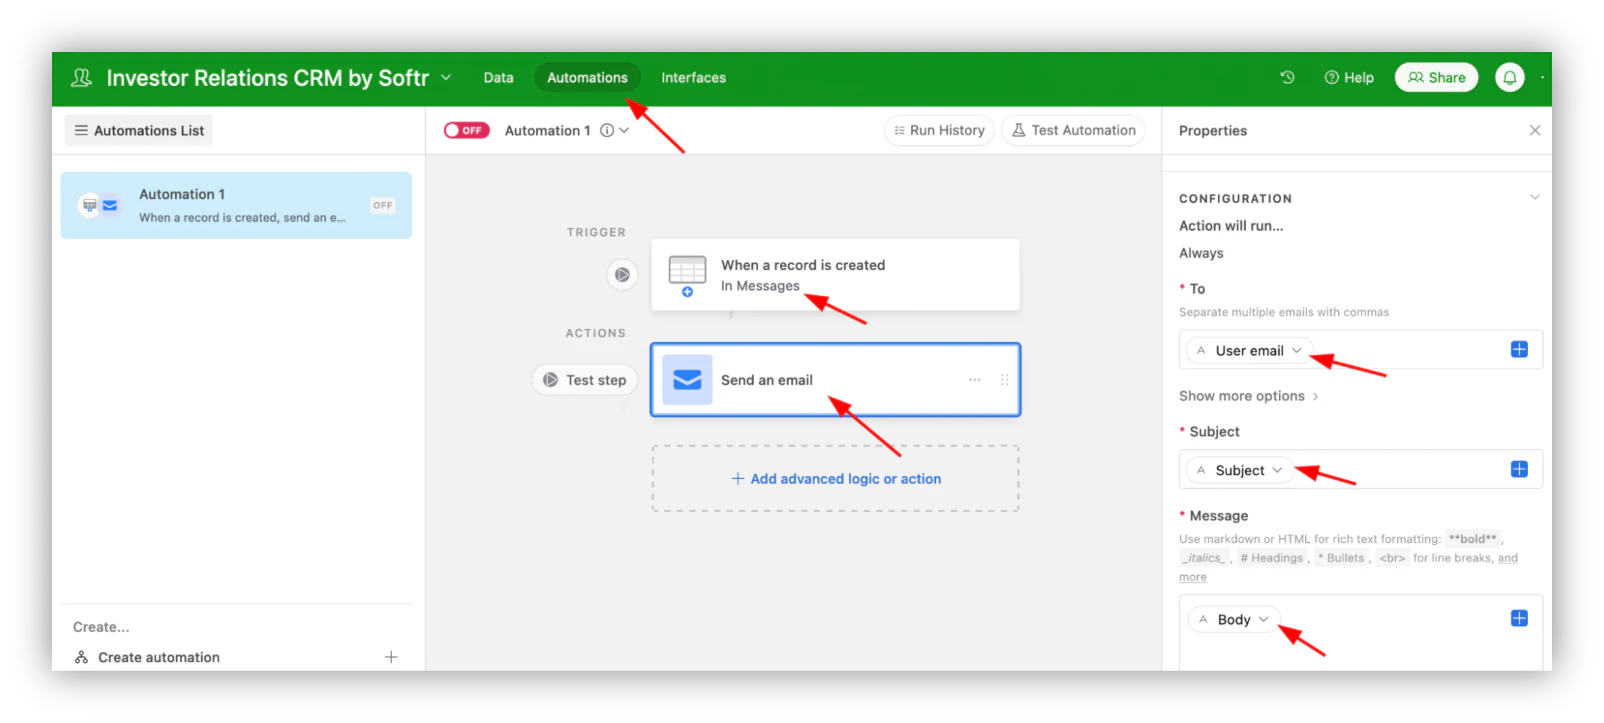Image resolution: width=1604 pixels, height=723 pixels.
Task: Click the blue plus in the Message field
Action: click(x=1519, y=618)
